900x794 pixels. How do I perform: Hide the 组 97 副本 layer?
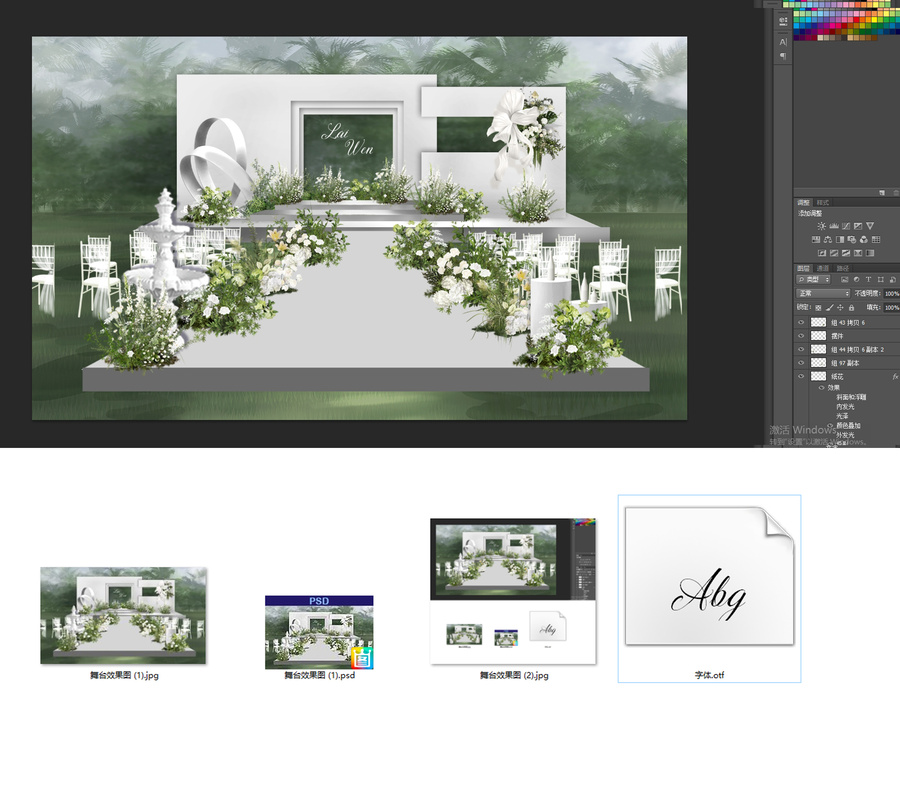click(x=801, y=363)
